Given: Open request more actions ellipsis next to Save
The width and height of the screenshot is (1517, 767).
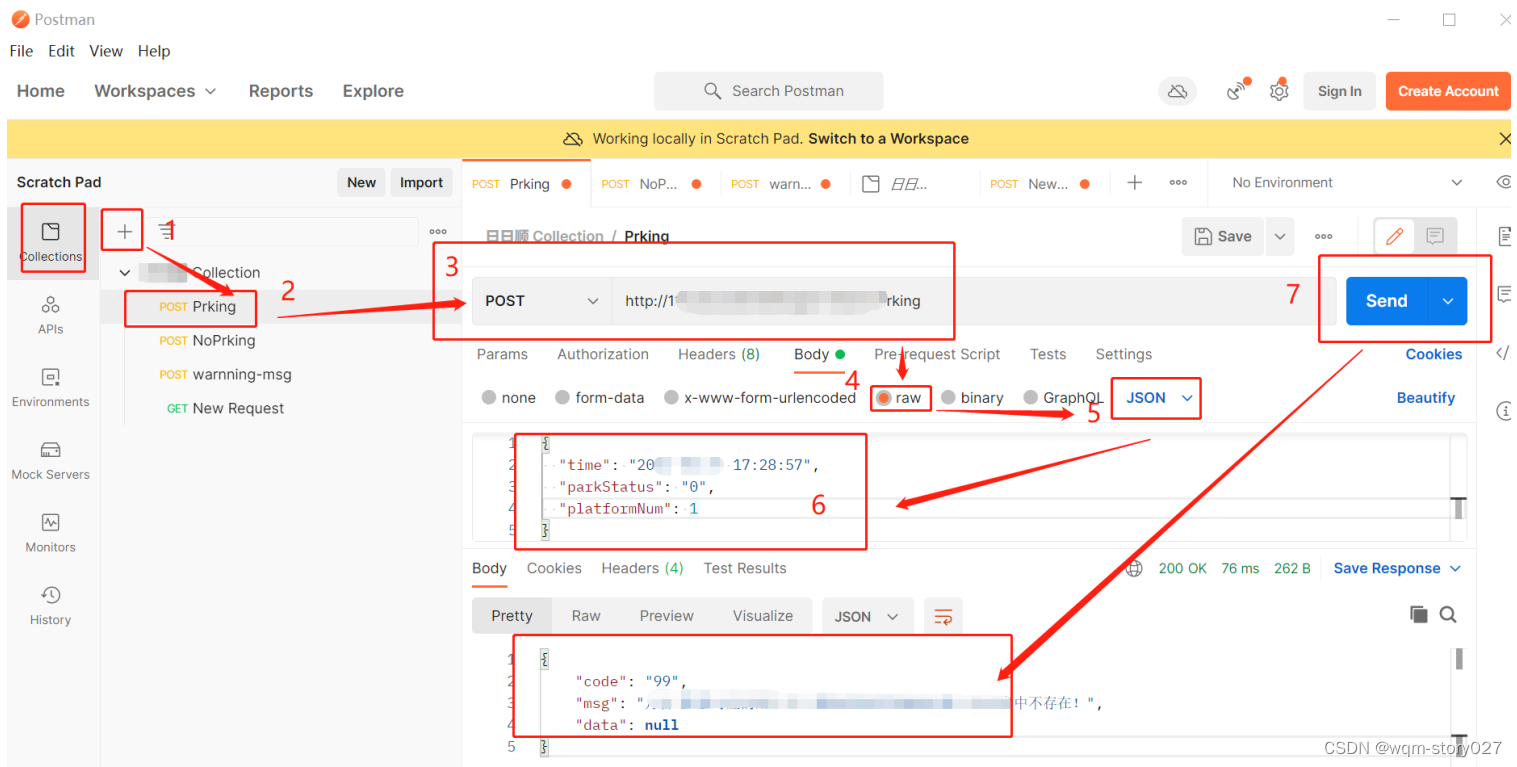Looking at the screenshot, I should pyautogui.click(x=1324, y=236).
